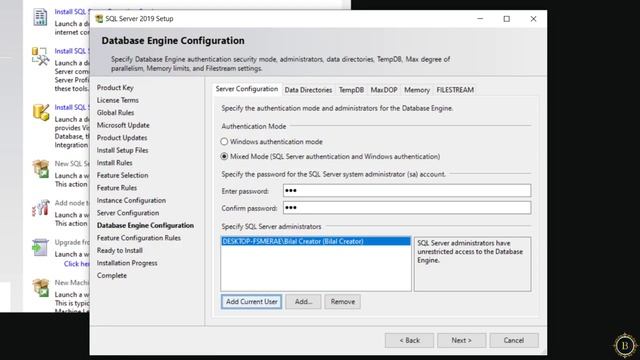Image resolution: width=640 pixels, height=360 pixels.
Task: Click Global Rules step in sidebar
Action: point(116,113)
